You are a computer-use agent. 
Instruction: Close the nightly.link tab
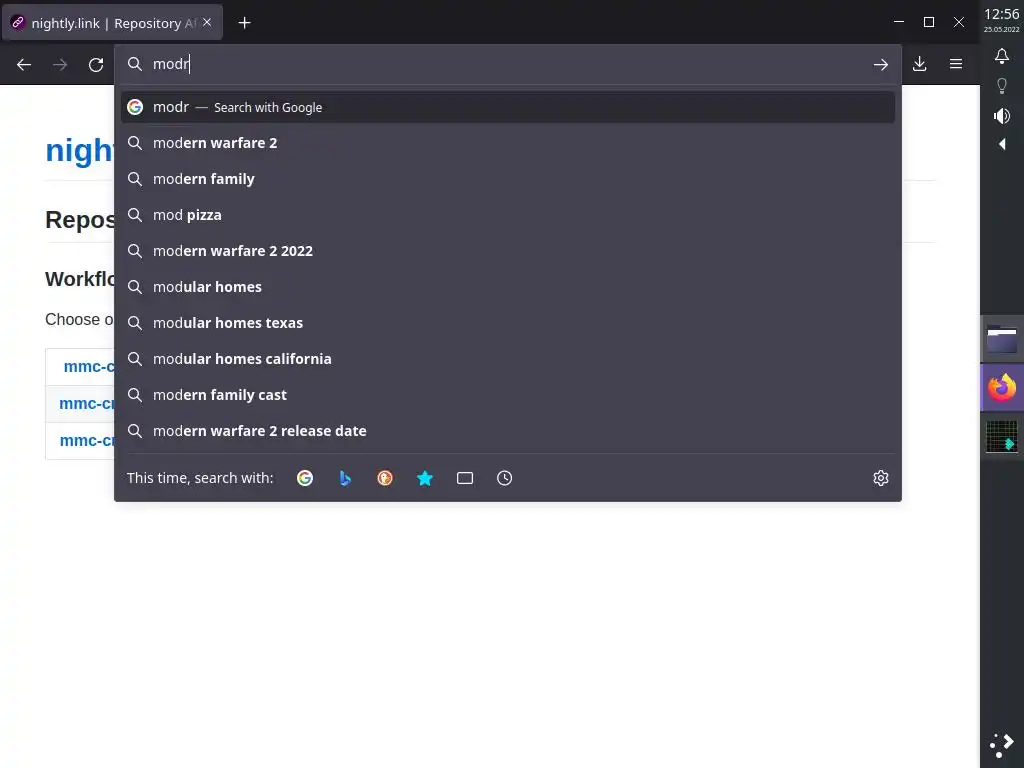(207, 22)
